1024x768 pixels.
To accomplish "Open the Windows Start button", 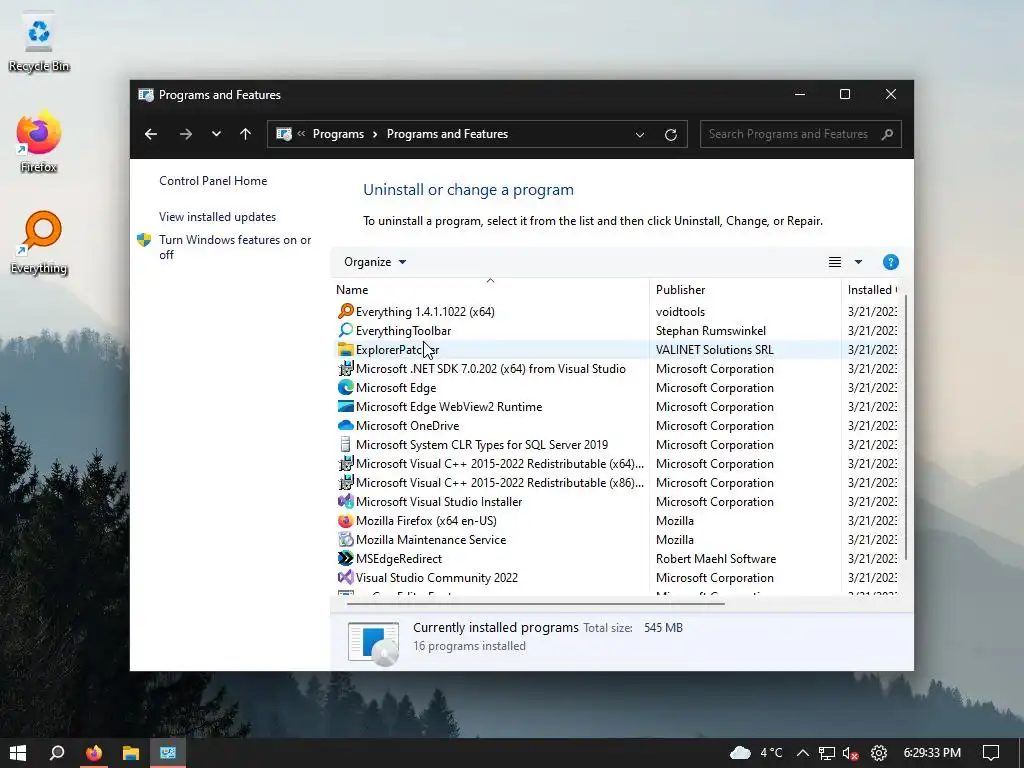I will [x=18, y=753].
